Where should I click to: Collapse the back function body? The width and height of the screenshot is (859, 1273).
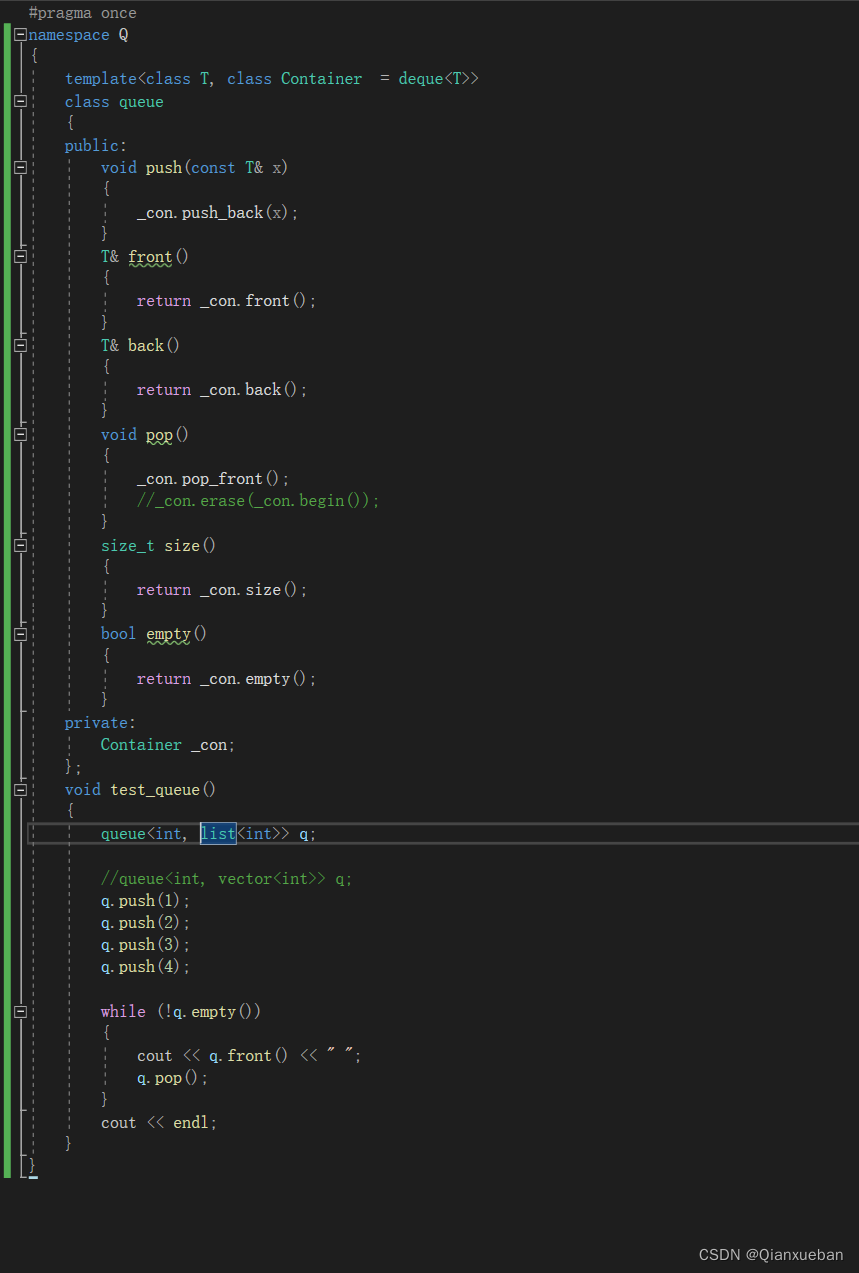click(x=19, y=345)
